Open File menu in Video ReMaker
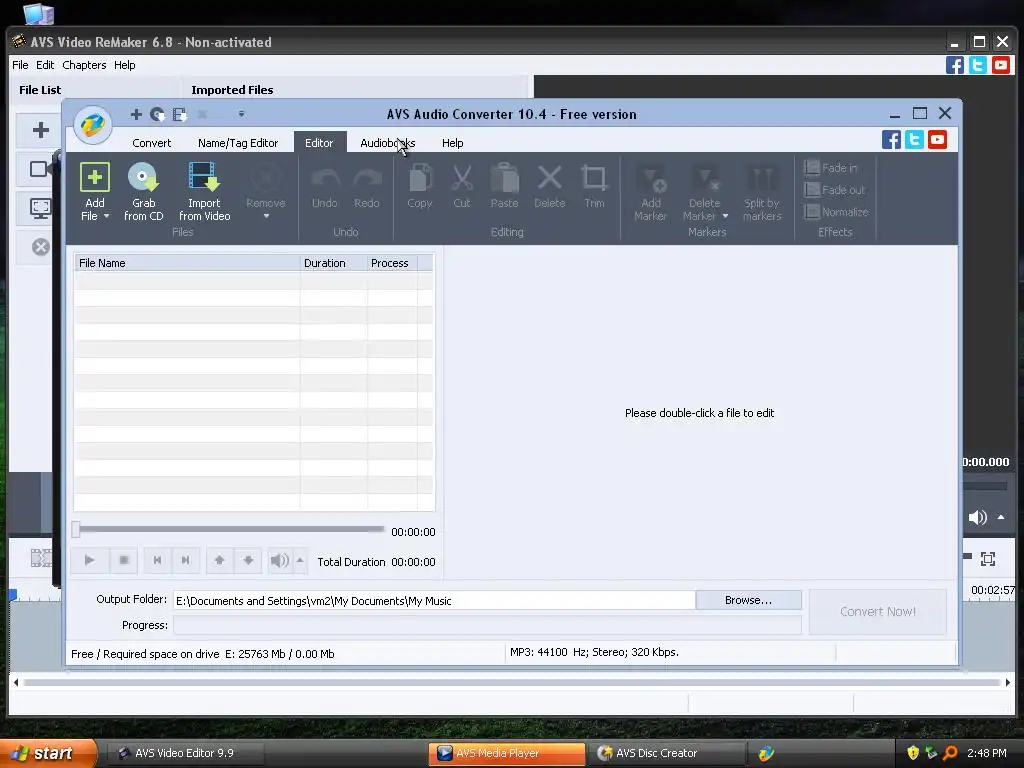Image resolution: width=1024 pixels, height=768 pixels. point(20,65)
